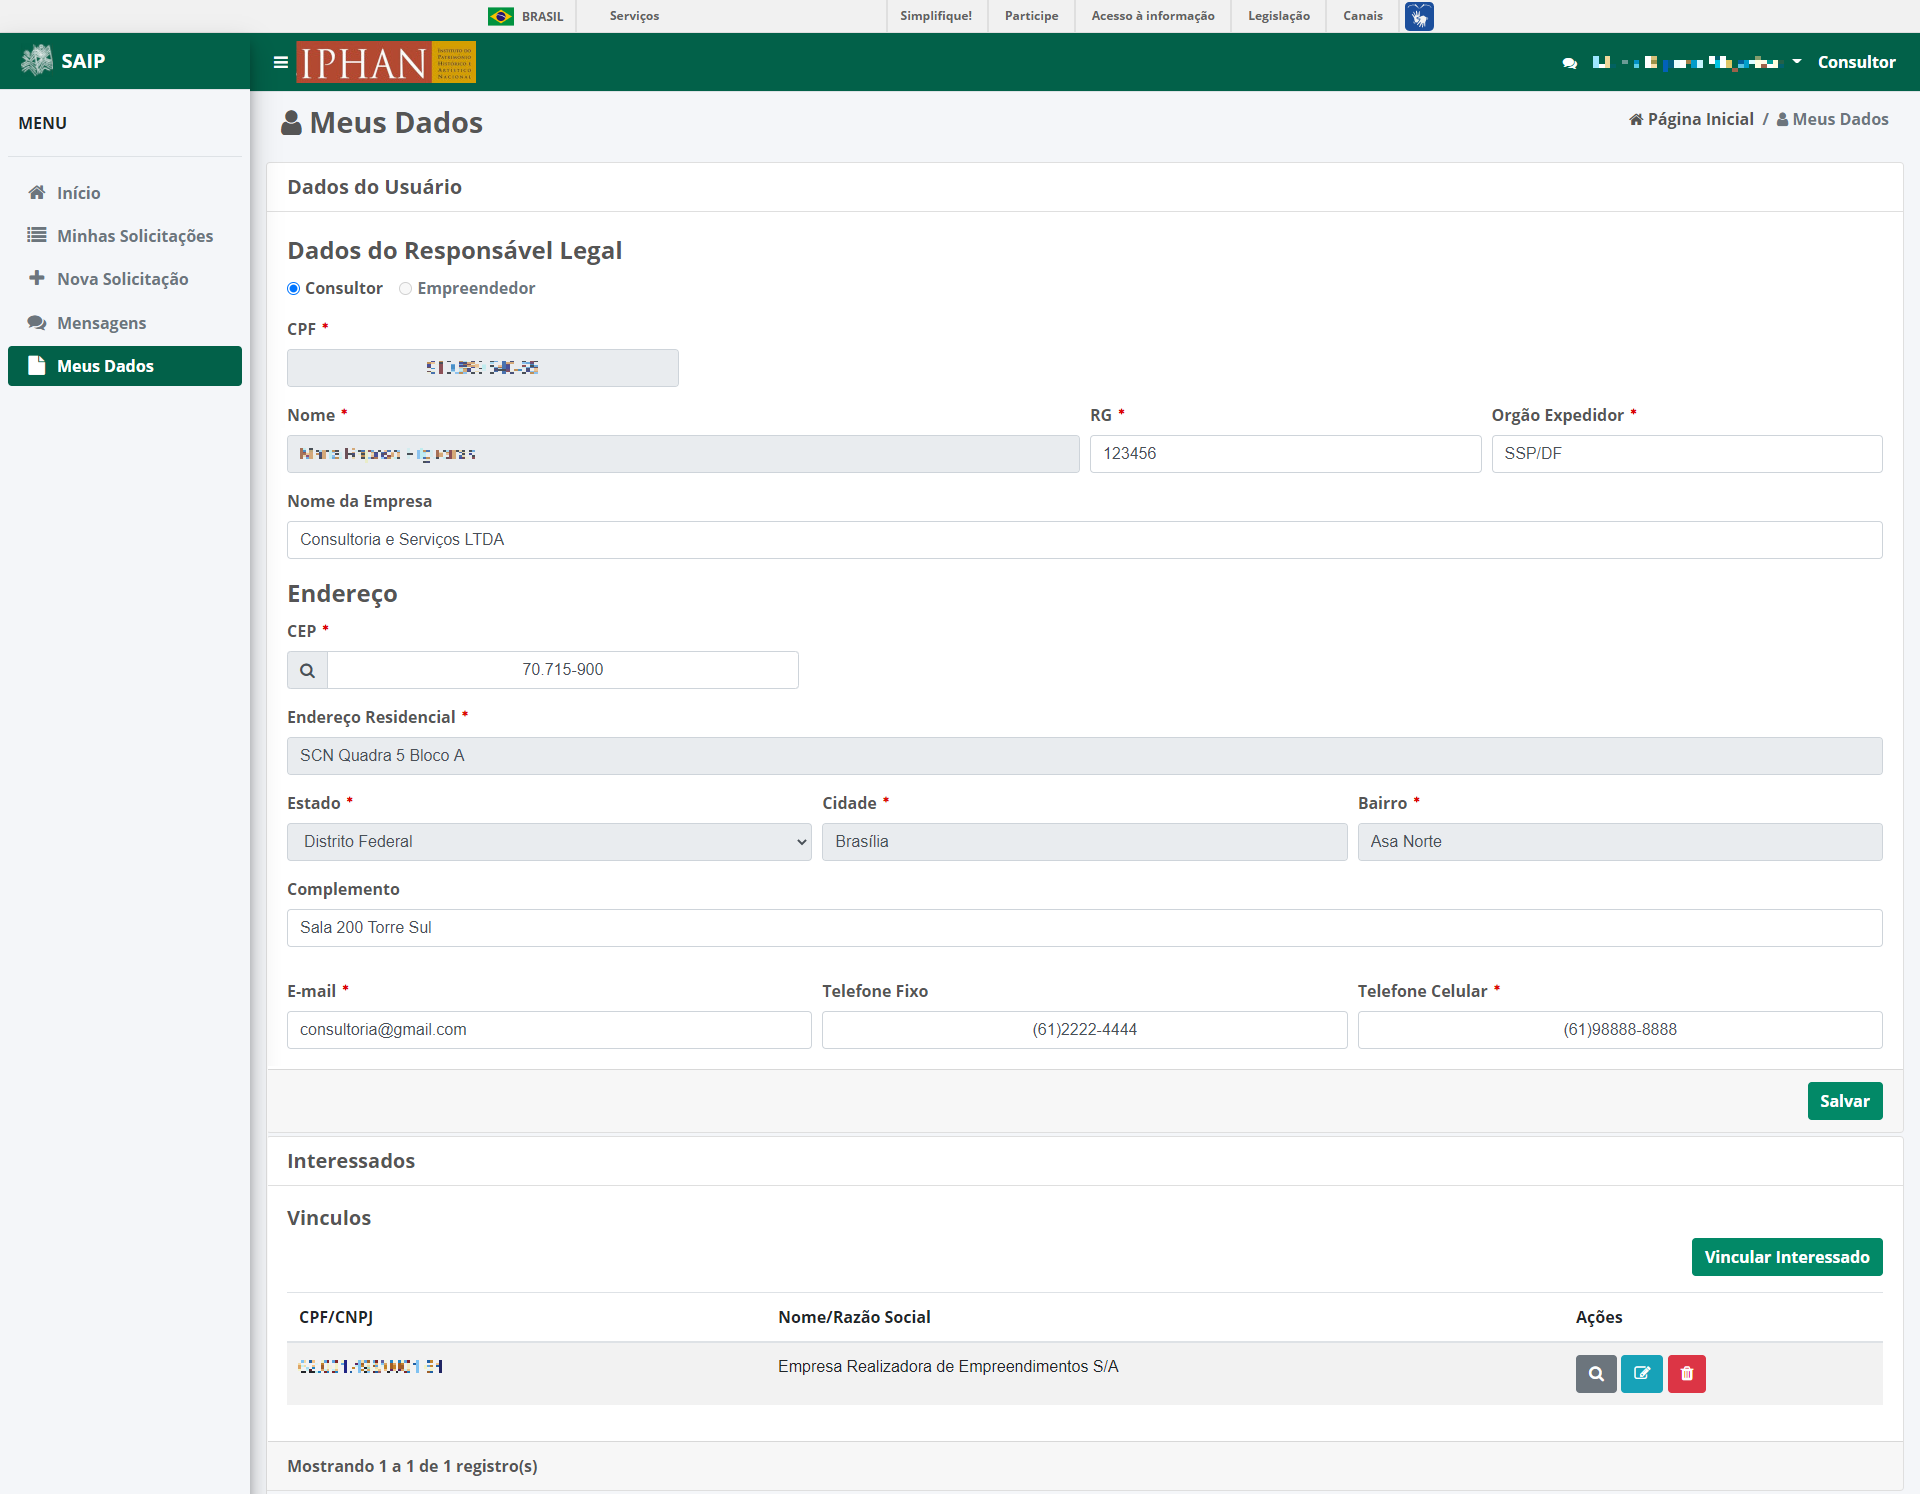Go to Página Inicial breadcrumb
This screenshot has width=1920, height=1494.
tap(1691, 119)
